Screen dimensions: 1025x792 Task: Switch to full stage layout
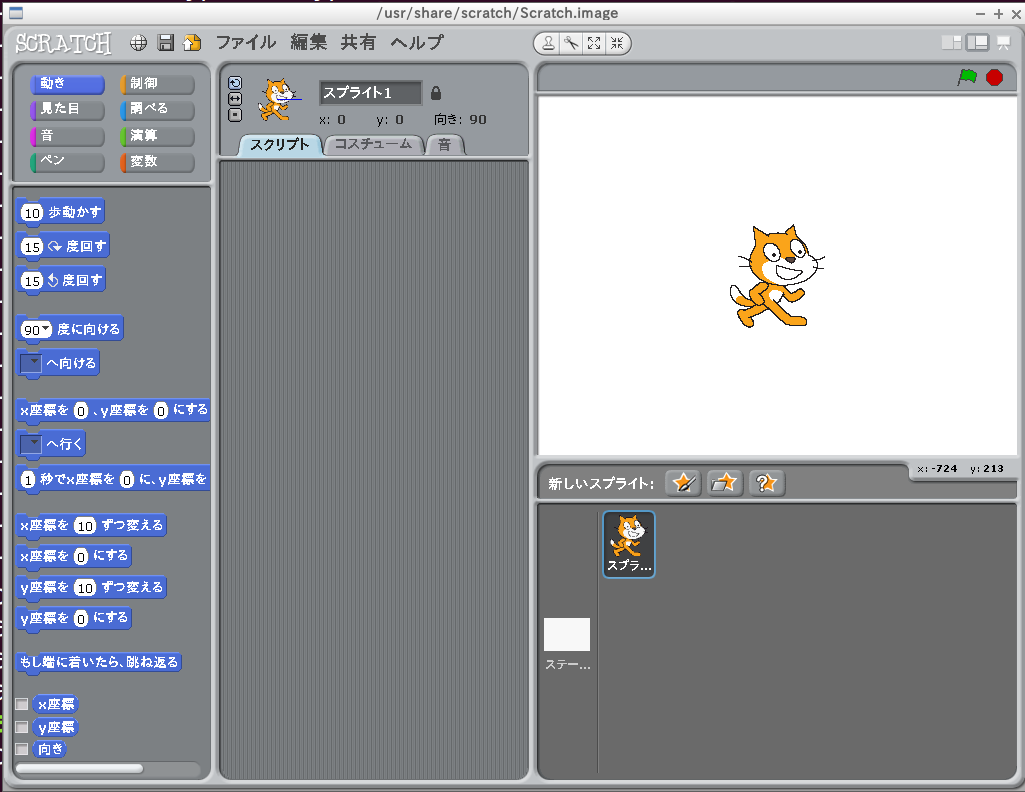(x=978, y=42)
